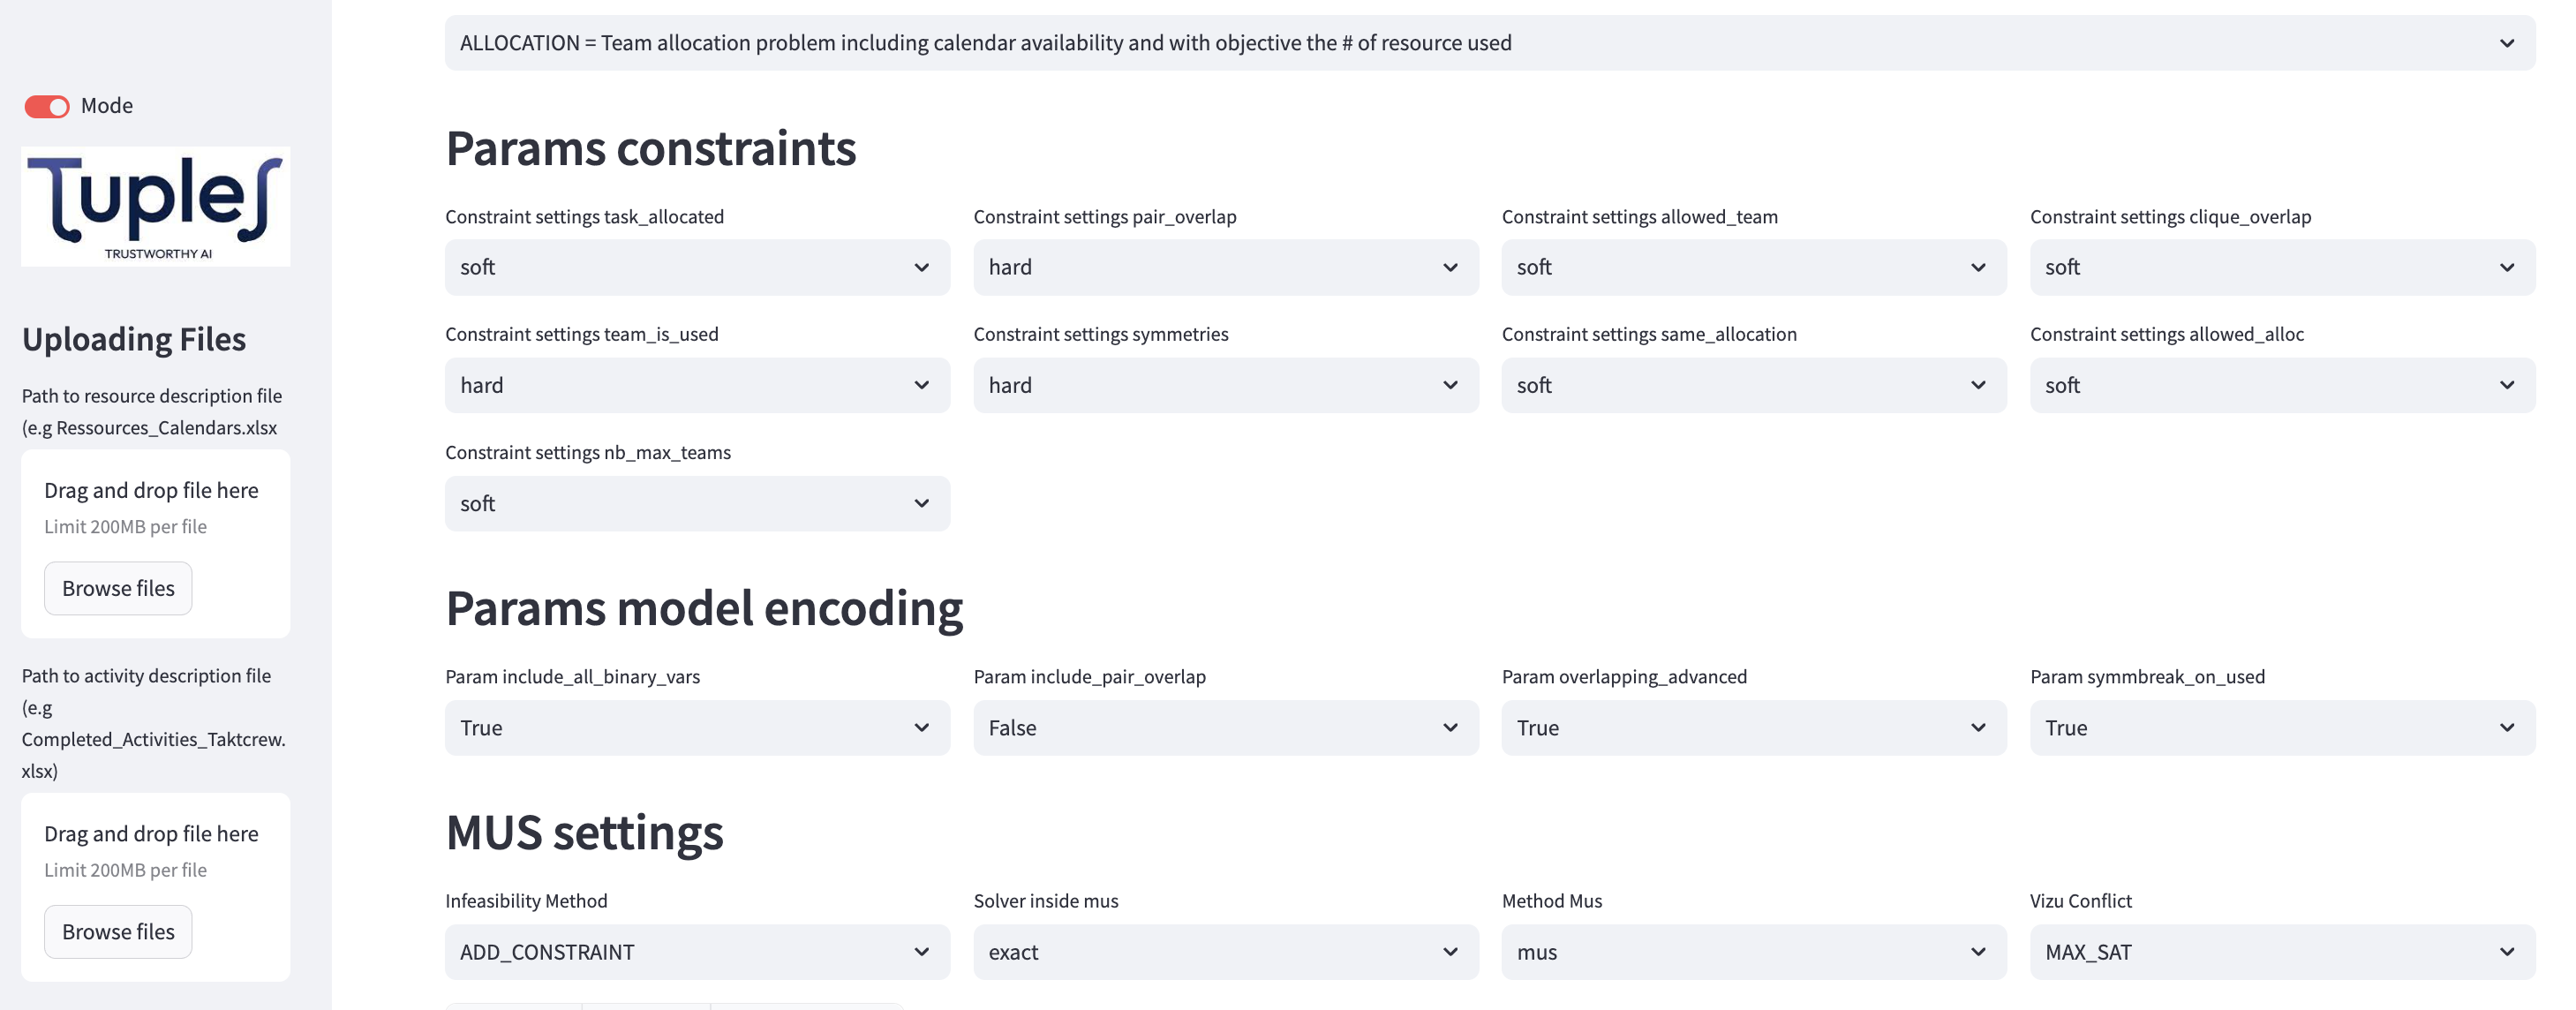Screen dimensions: 2576x1010
Task: Browse files for activity description file
Action: coord(118,931)
